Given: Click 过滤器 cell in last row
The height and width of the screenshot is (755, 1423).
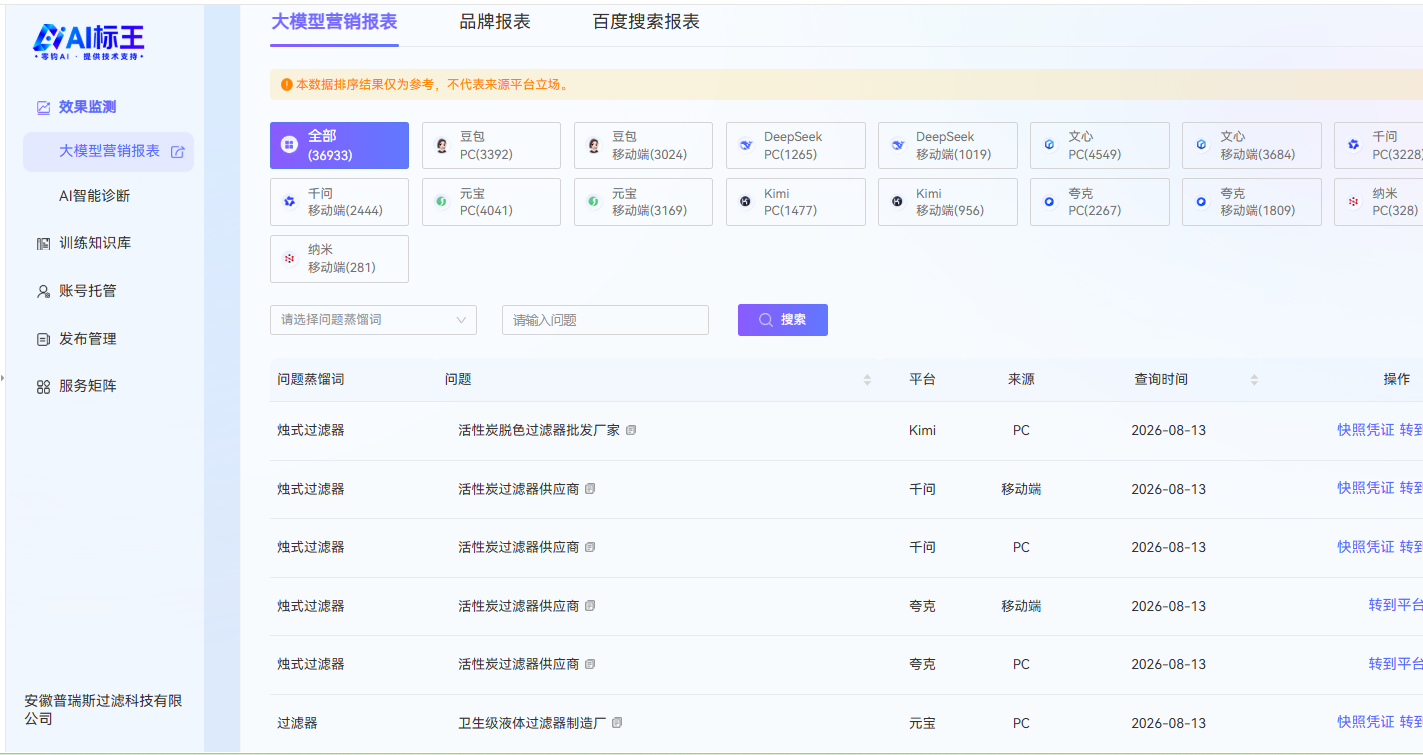Looking at the screenshot, I should tap(297, 723).
